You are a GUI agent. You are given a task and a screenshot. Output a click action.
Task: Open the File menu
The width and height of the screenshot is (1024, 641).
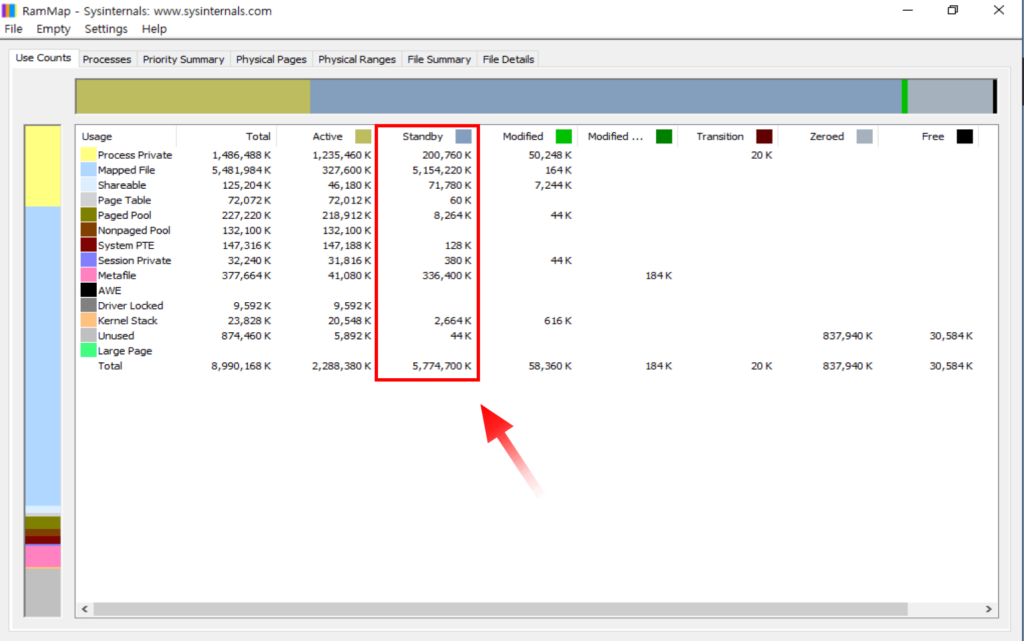tap(13, 29)
